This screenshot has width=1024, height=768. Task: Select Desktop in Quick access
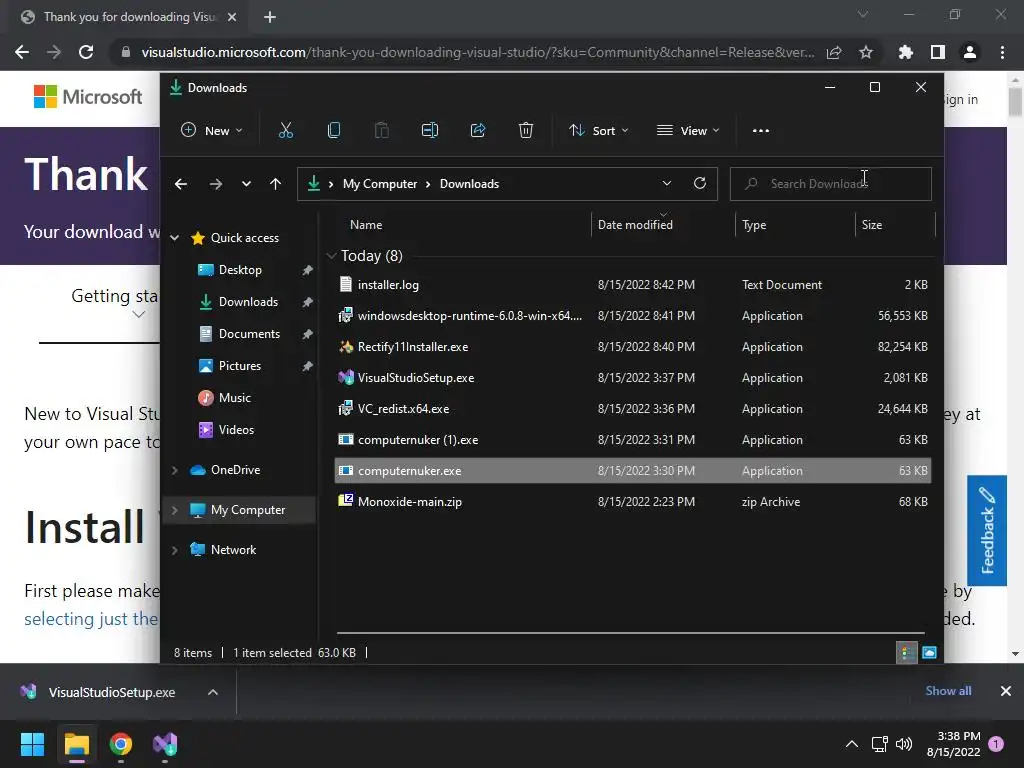(240, 270)
